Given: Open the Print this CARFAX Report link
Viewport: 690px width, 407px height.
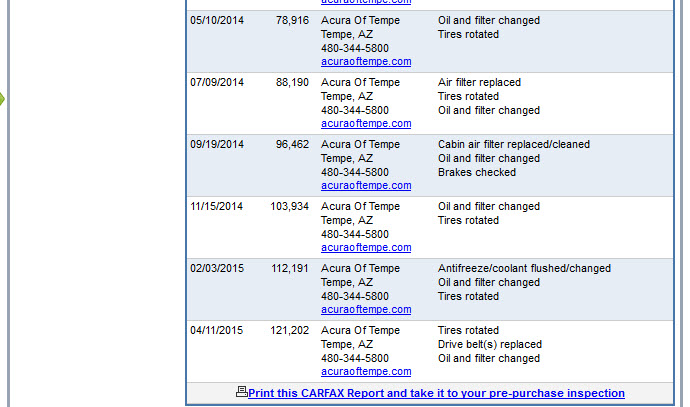Looking at the screenshot, I should (436, 394).
